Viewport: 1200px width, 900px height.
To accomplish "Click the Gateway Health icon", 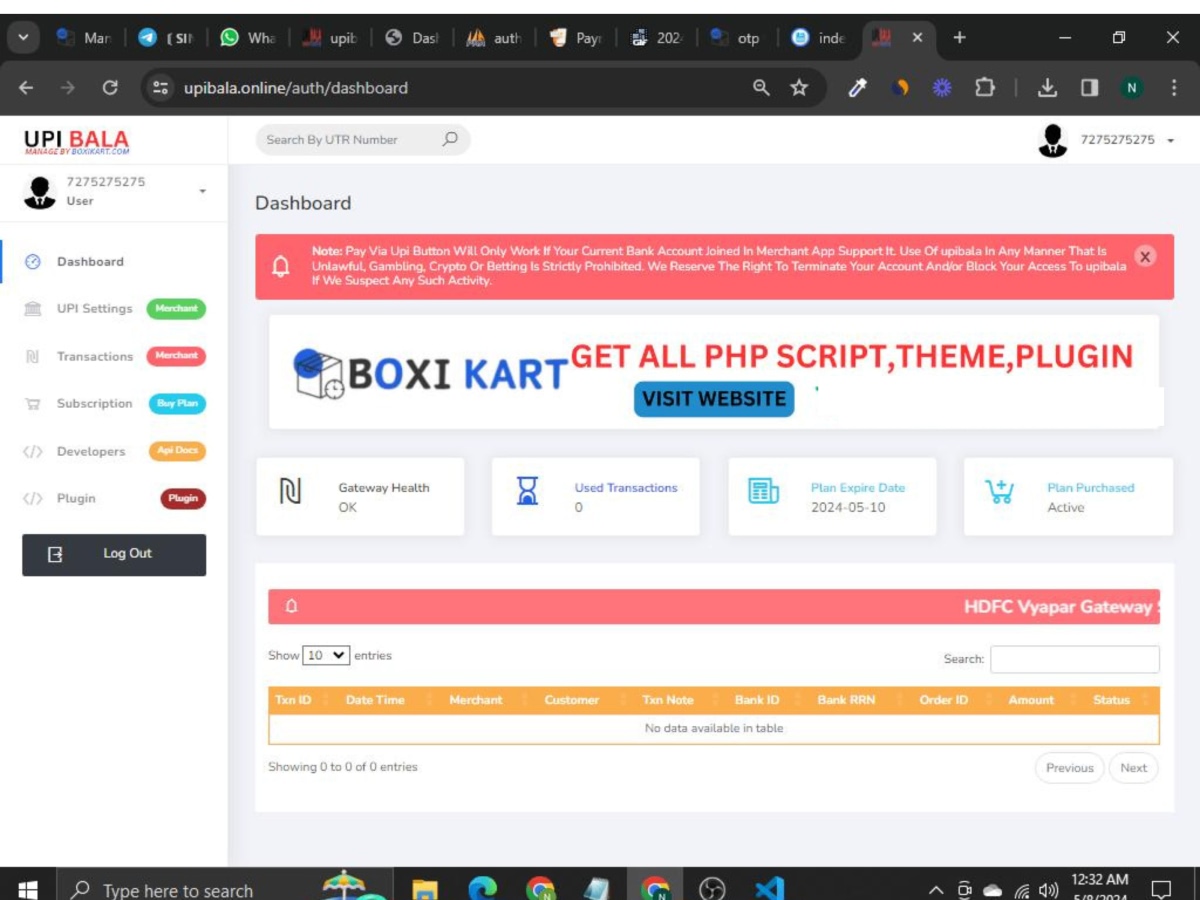I will click(x=290, y=491).
